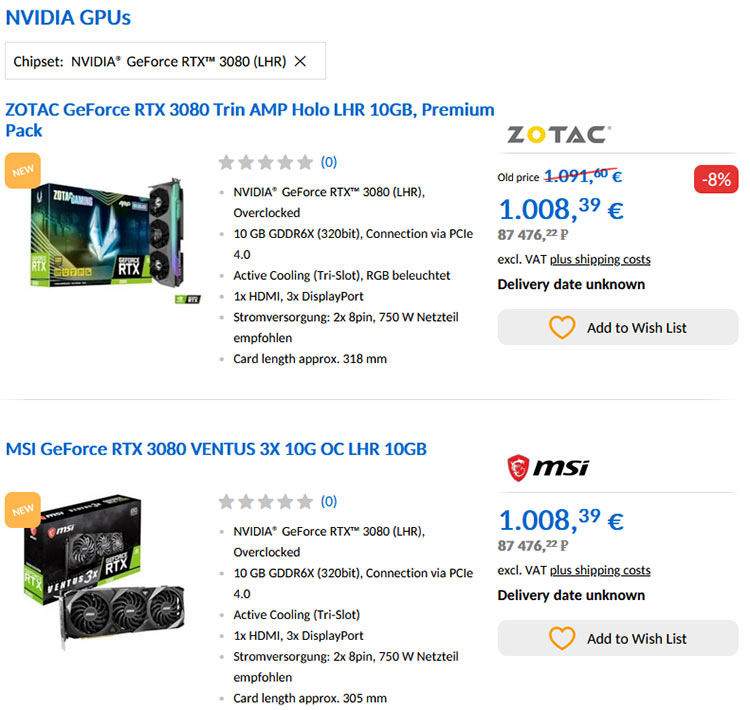
Task: Click heart icon on MSI wish list button
Action: 562,638
